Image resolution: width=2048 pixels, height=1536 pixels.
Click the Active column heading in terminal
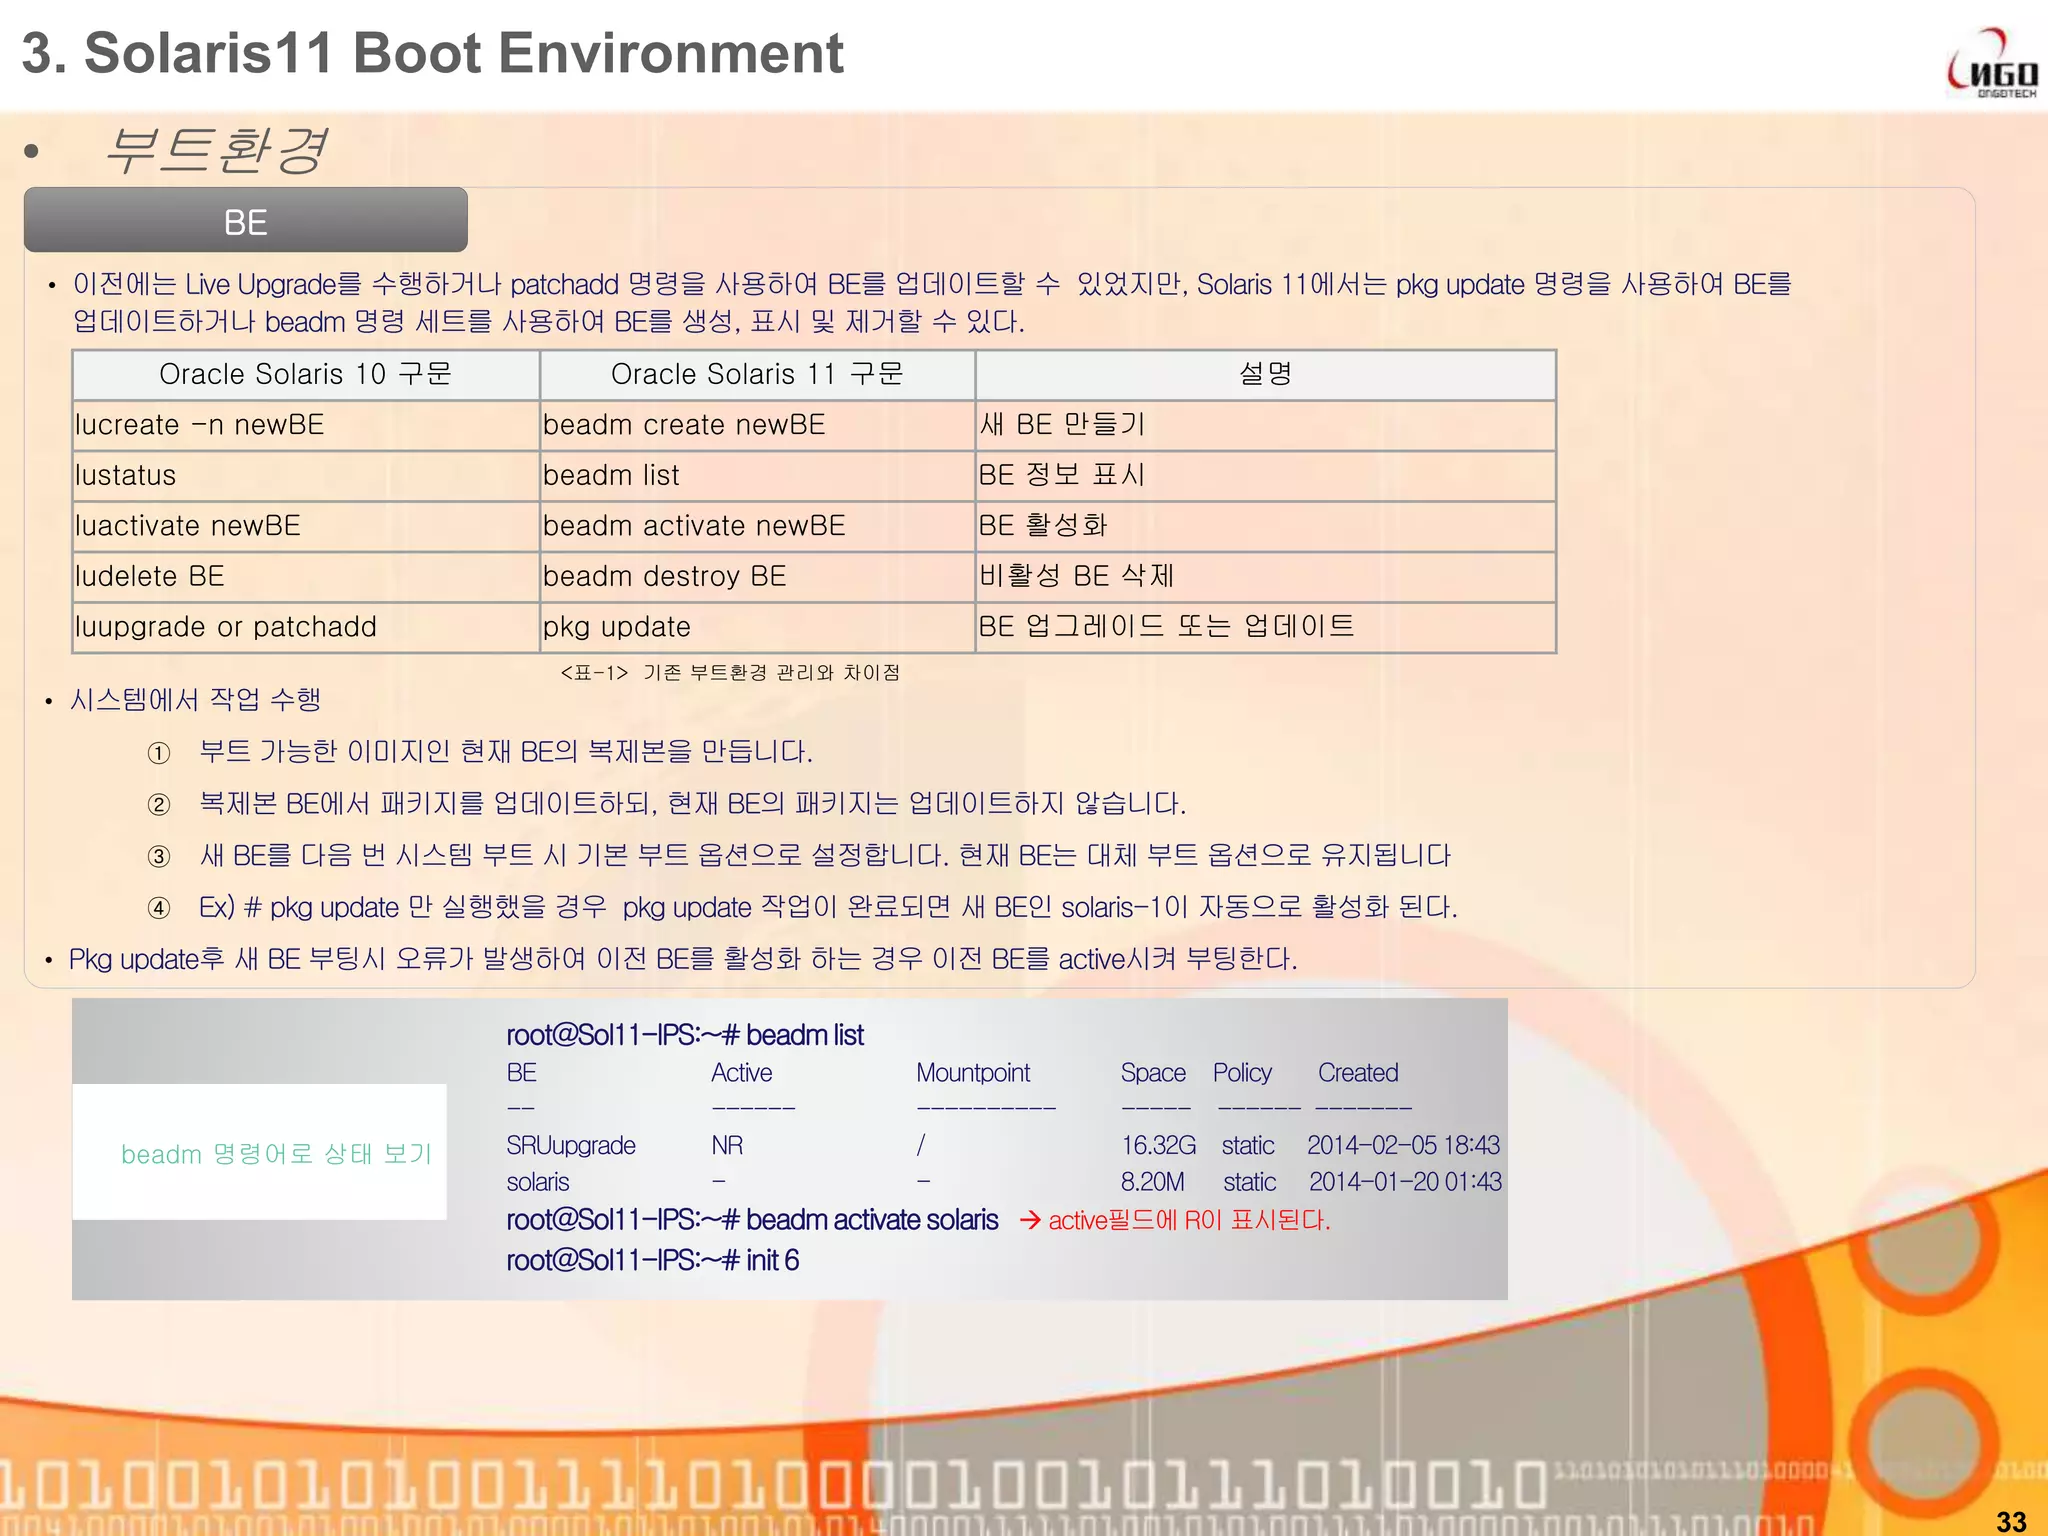[x=742, y=1073]
